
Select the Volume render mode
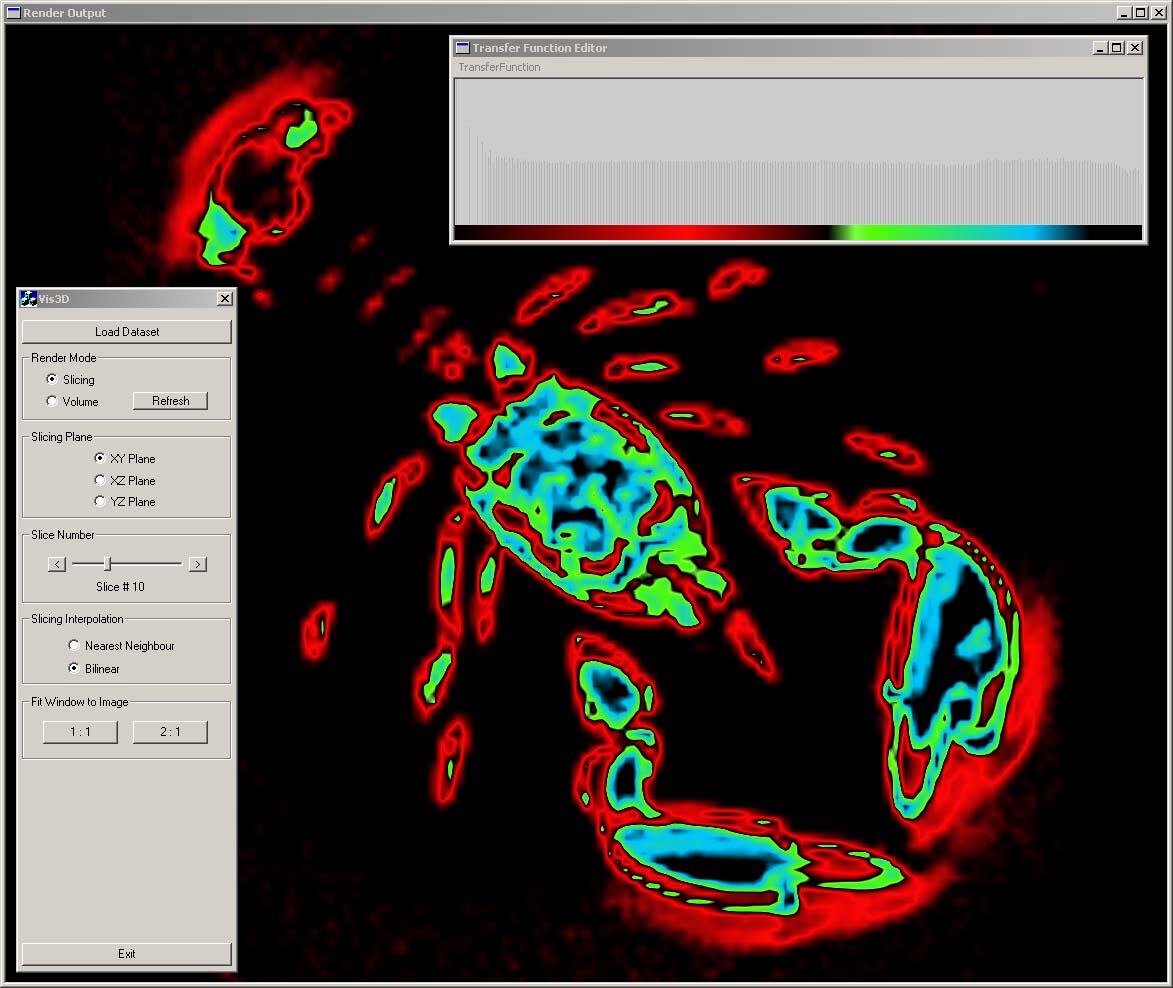(53, 401)
